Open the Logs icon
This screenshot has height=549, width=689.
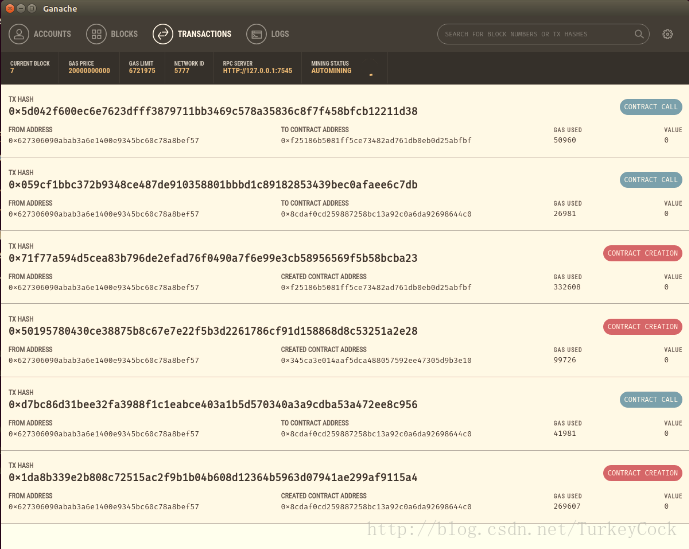click(x=256, y=34)
